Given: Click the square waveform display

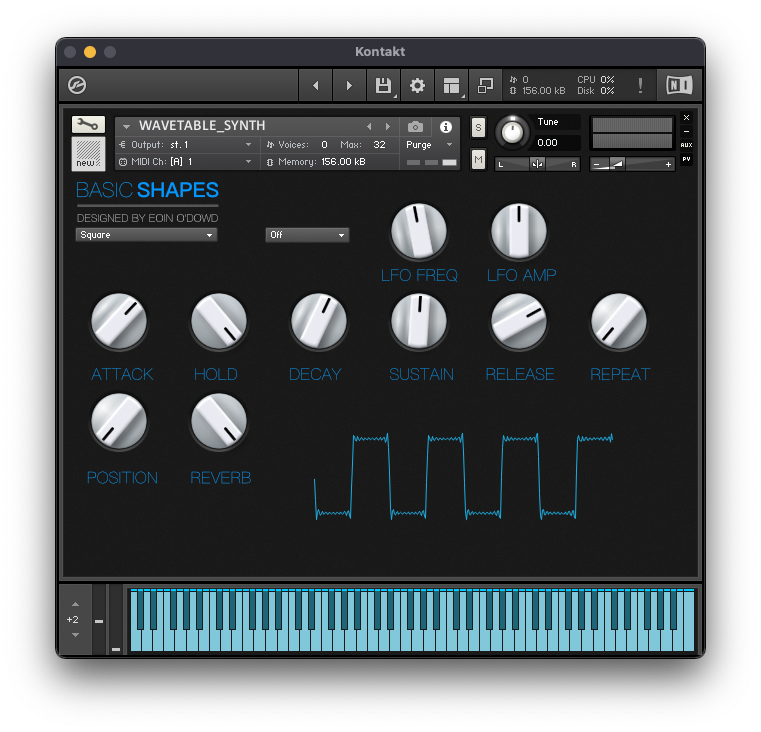Looking at the screenshot, I should (463, 477).
